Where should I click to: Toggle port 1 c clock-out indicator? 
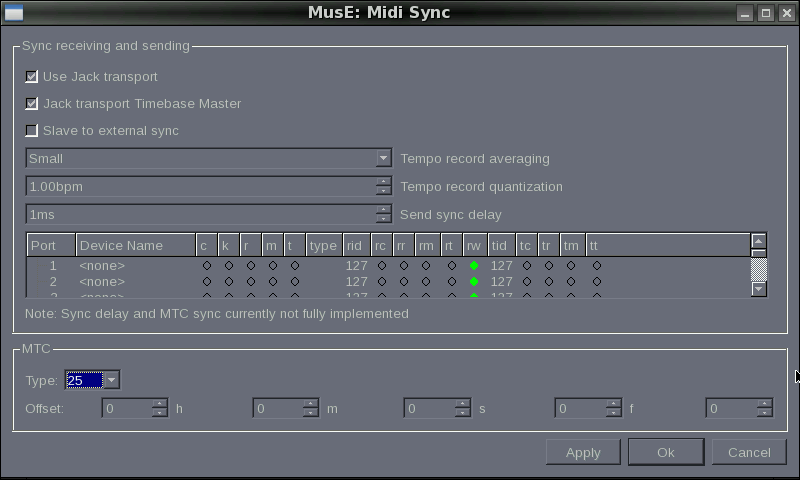(207, 265)
